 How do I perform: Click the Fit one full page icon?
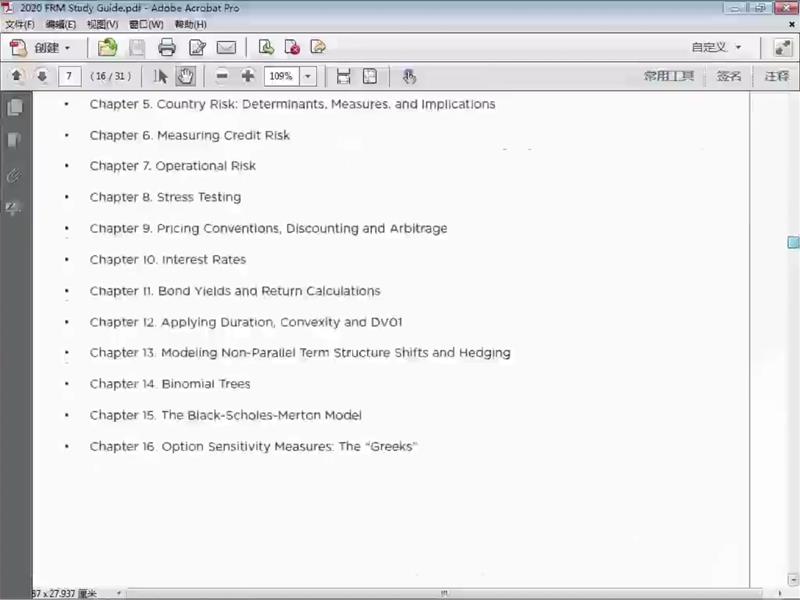click(370, 76)
